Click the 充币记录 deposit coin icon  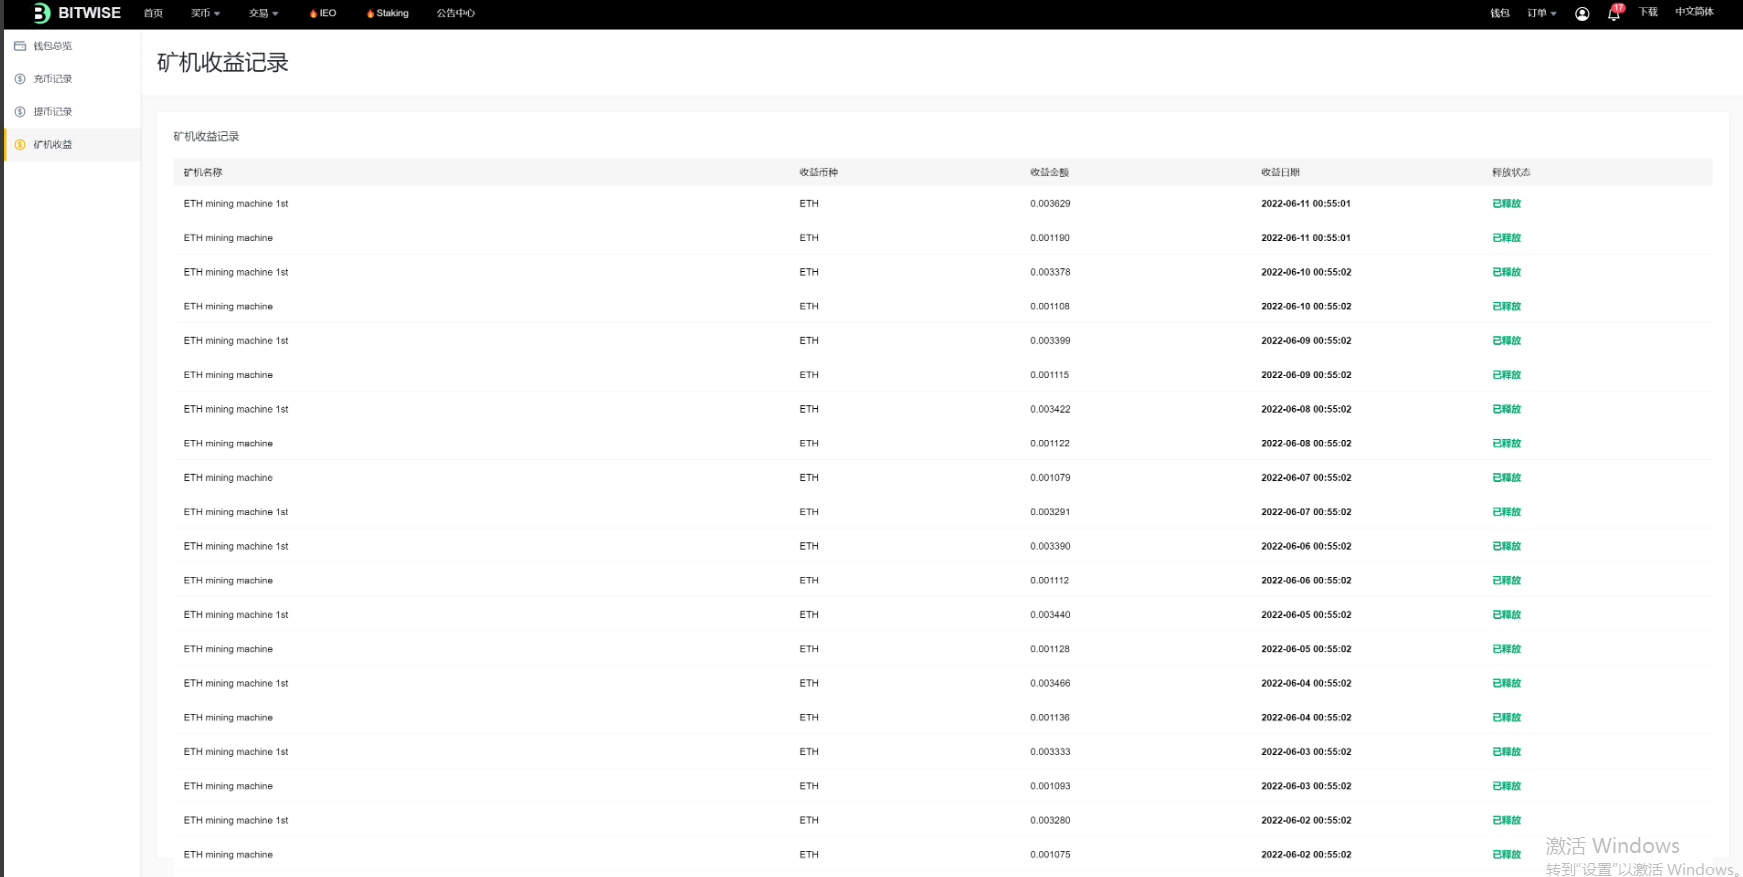(20, 79)
